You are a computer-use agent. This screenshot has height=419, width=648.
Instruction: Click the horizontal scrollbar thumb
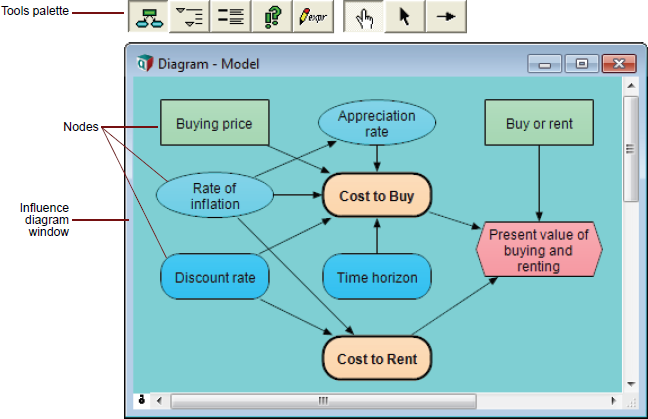[323, 401]
